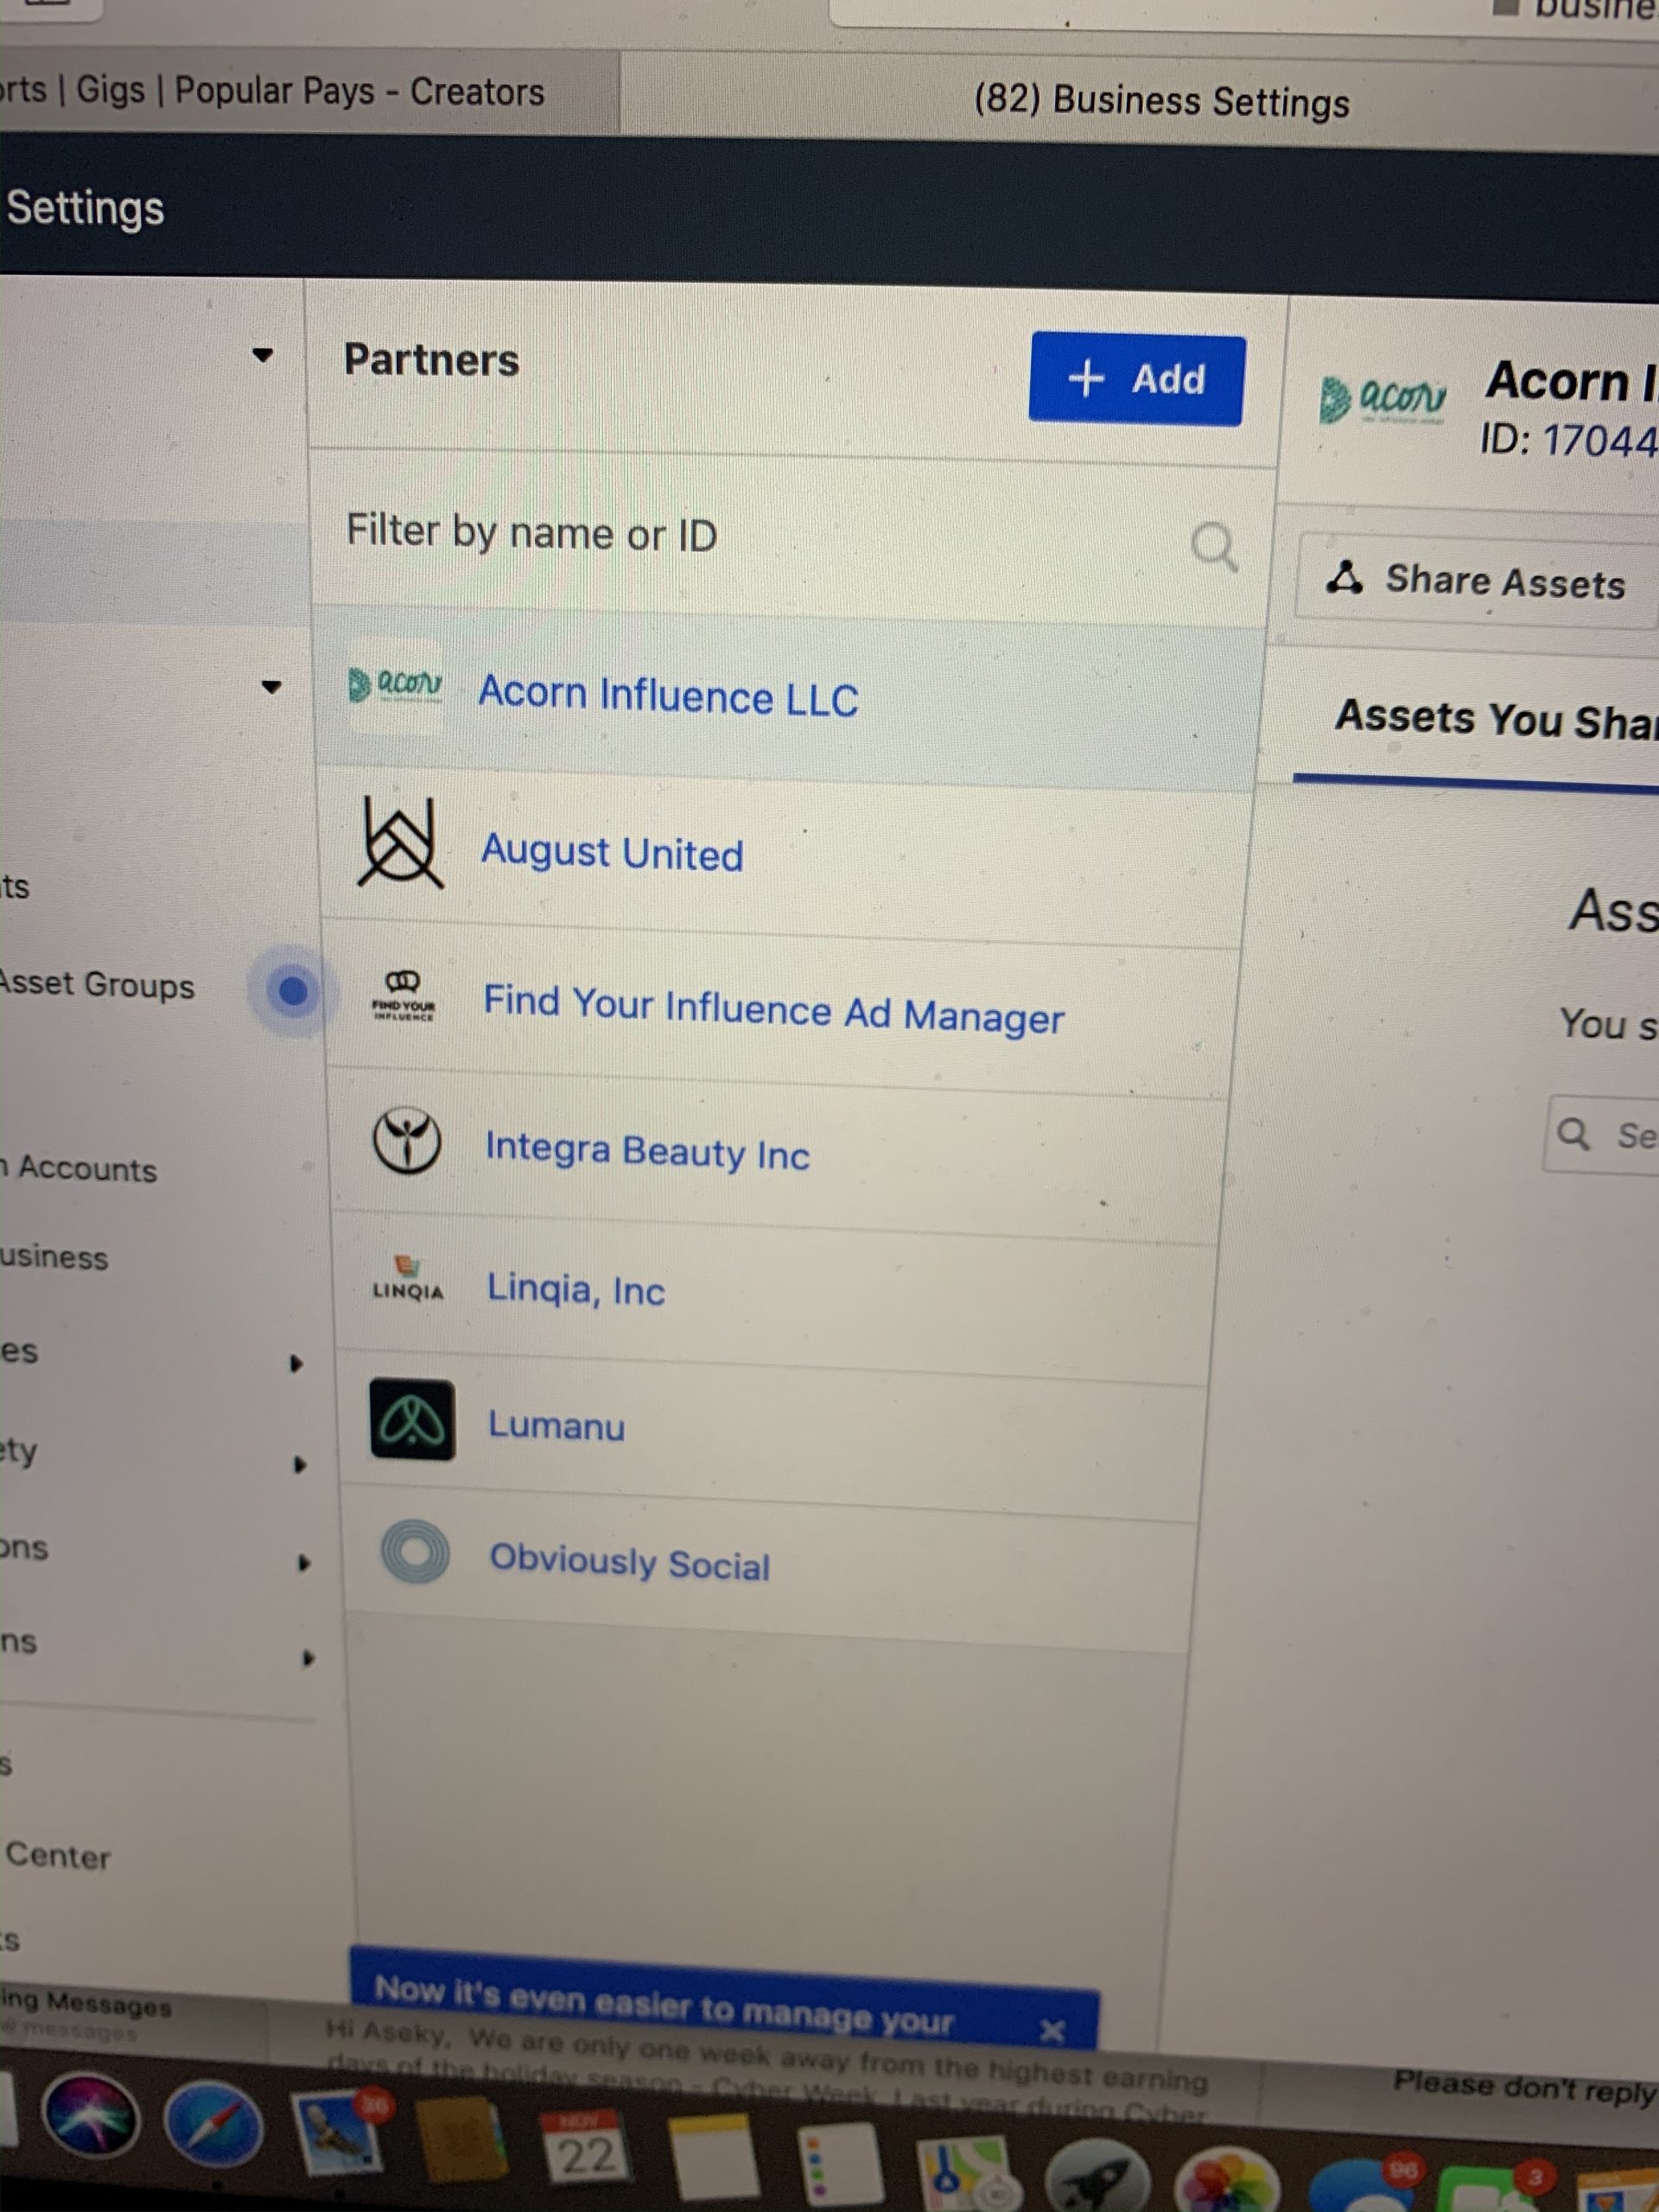Open Calendar from the dock
This screenshot has width=1659, height=2212.
pos(586,2148)
